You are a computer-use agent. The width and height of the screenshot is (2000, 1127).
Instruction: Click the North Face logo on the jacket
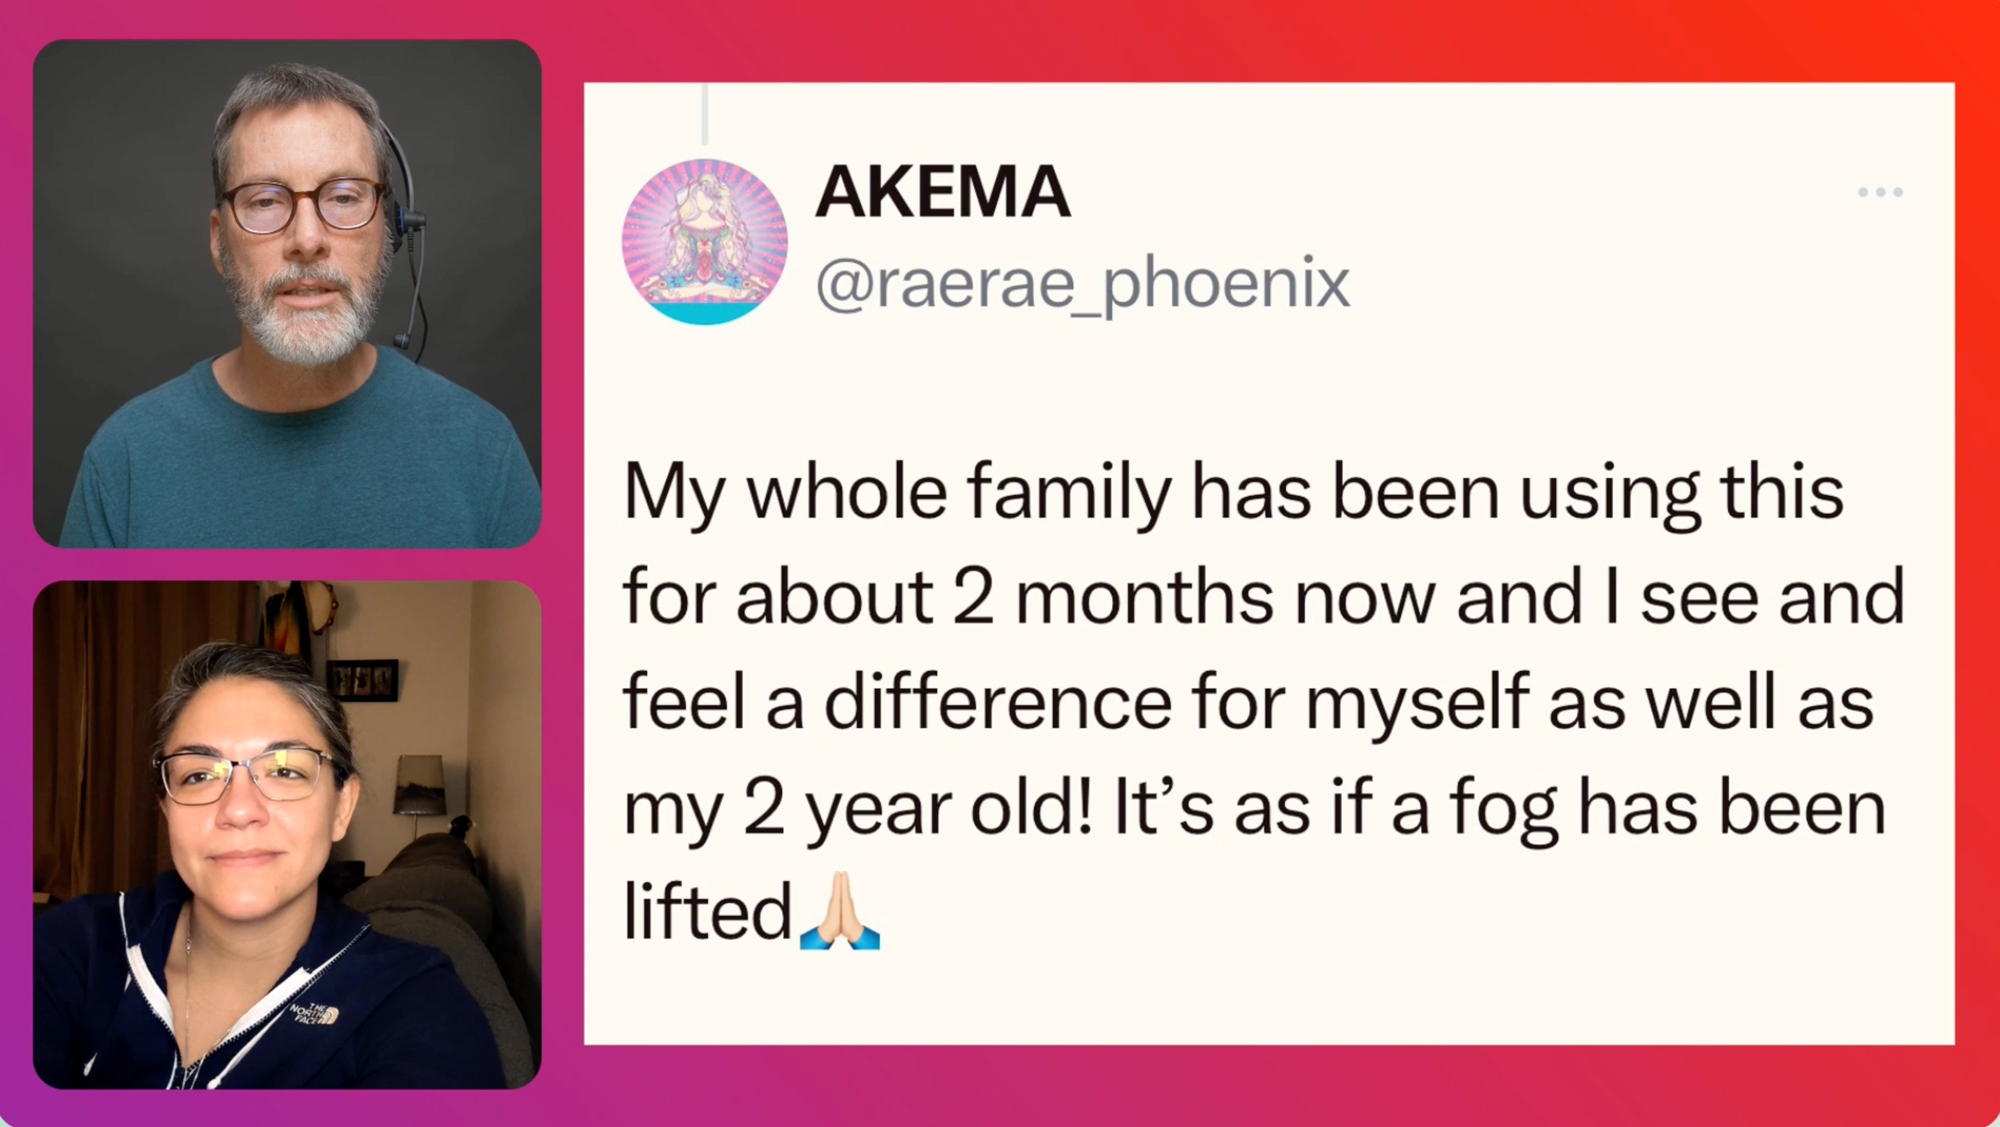(315, 1014)
